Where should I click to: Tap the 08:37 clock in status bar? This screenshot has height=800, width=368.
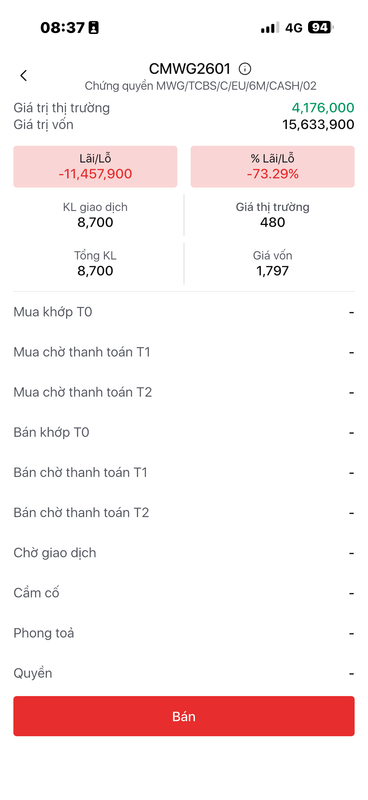(x=62, y=28)
